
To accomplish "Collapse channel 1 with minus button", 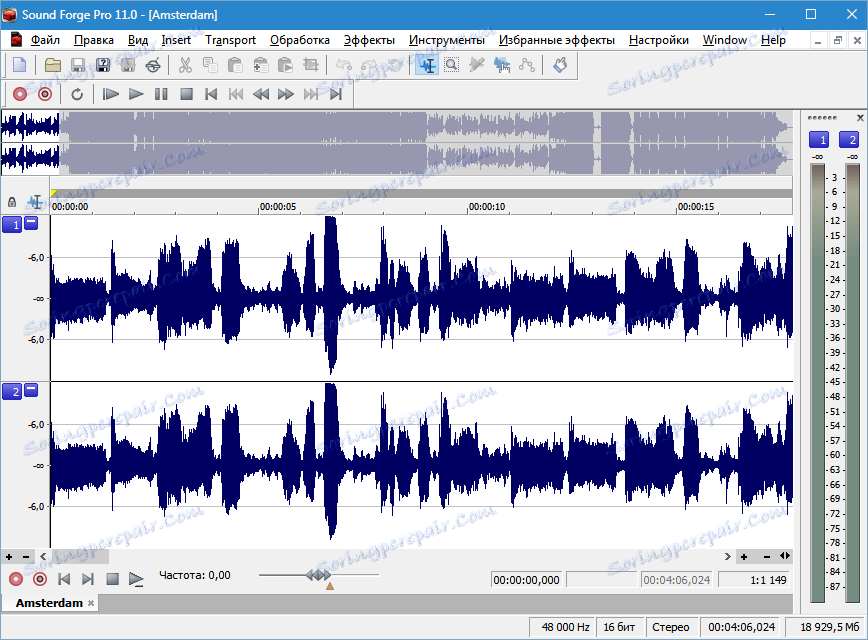I will coord(31,224).
